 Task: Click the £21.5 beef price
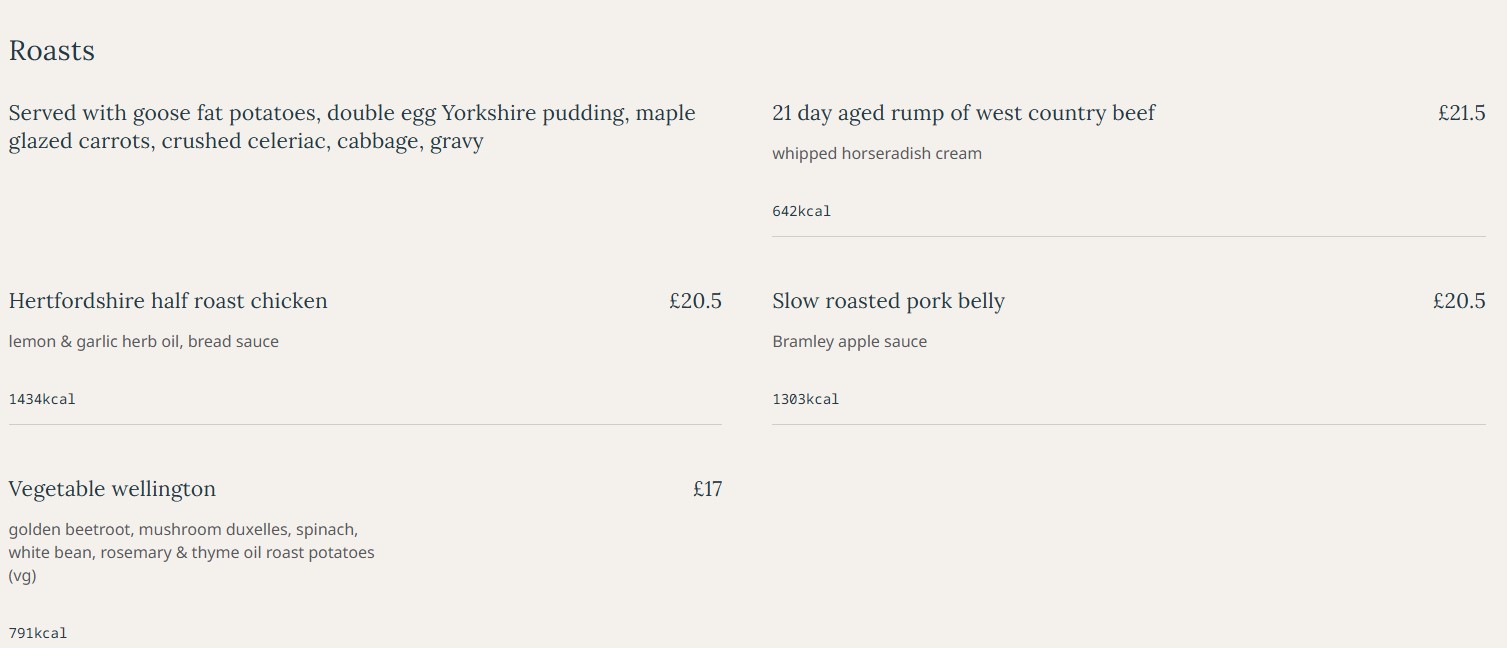click(x=1461, y=113)
